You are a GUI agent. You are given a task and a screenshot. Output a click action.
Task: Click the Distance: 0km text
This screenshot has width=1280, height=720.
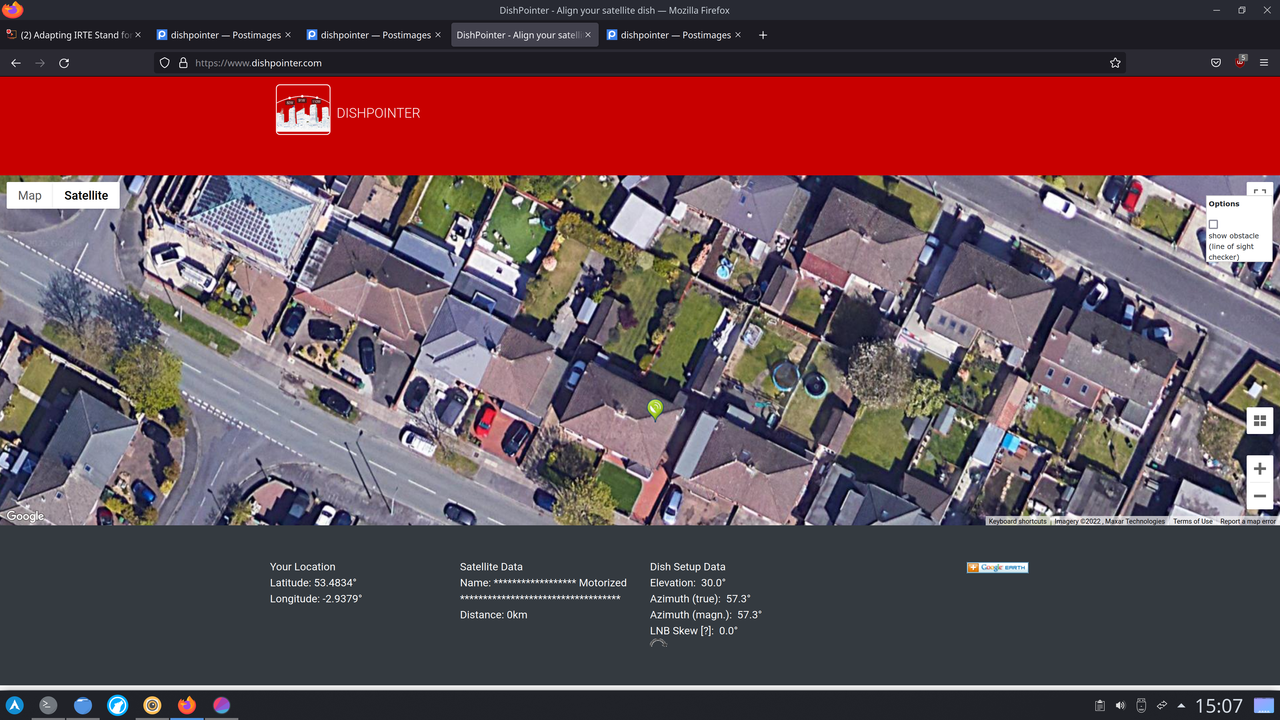pyautogui.click(x=494, y=615)
